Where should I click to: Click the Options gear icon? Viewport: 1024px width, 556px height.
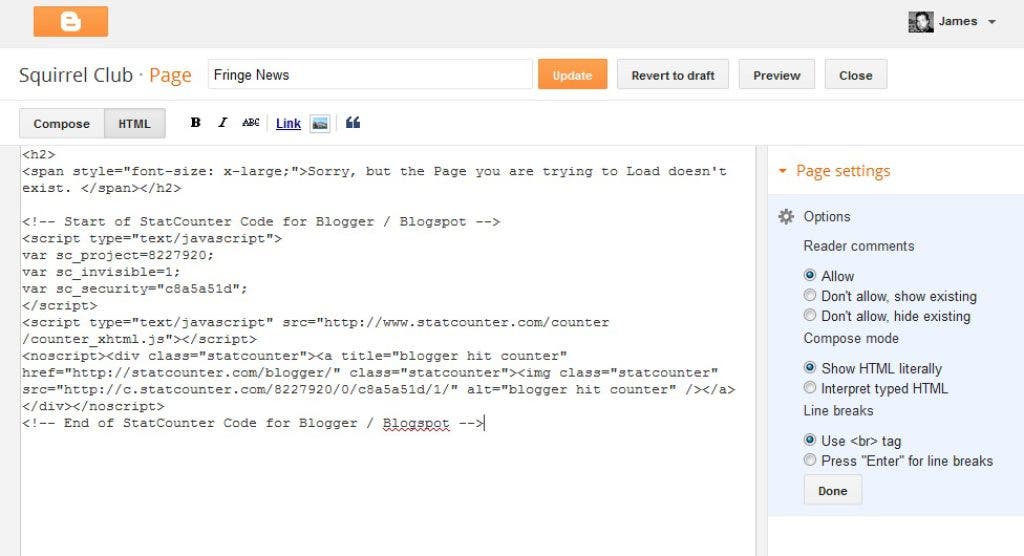click(786, 217)
